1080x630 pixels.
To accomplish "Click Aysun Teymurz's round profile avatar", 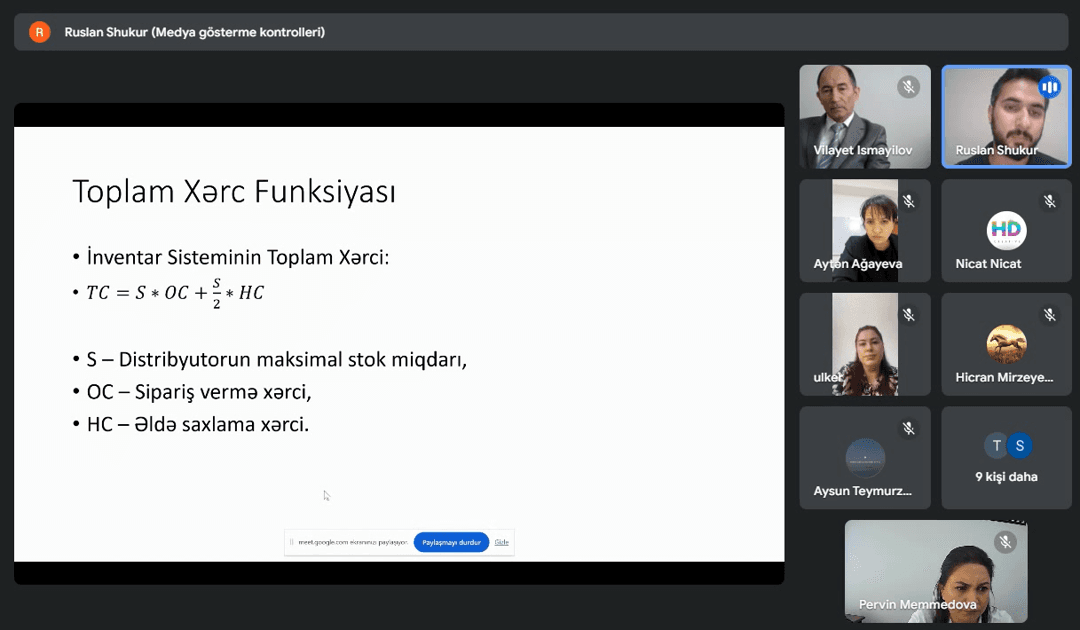I will coord(865,458).
